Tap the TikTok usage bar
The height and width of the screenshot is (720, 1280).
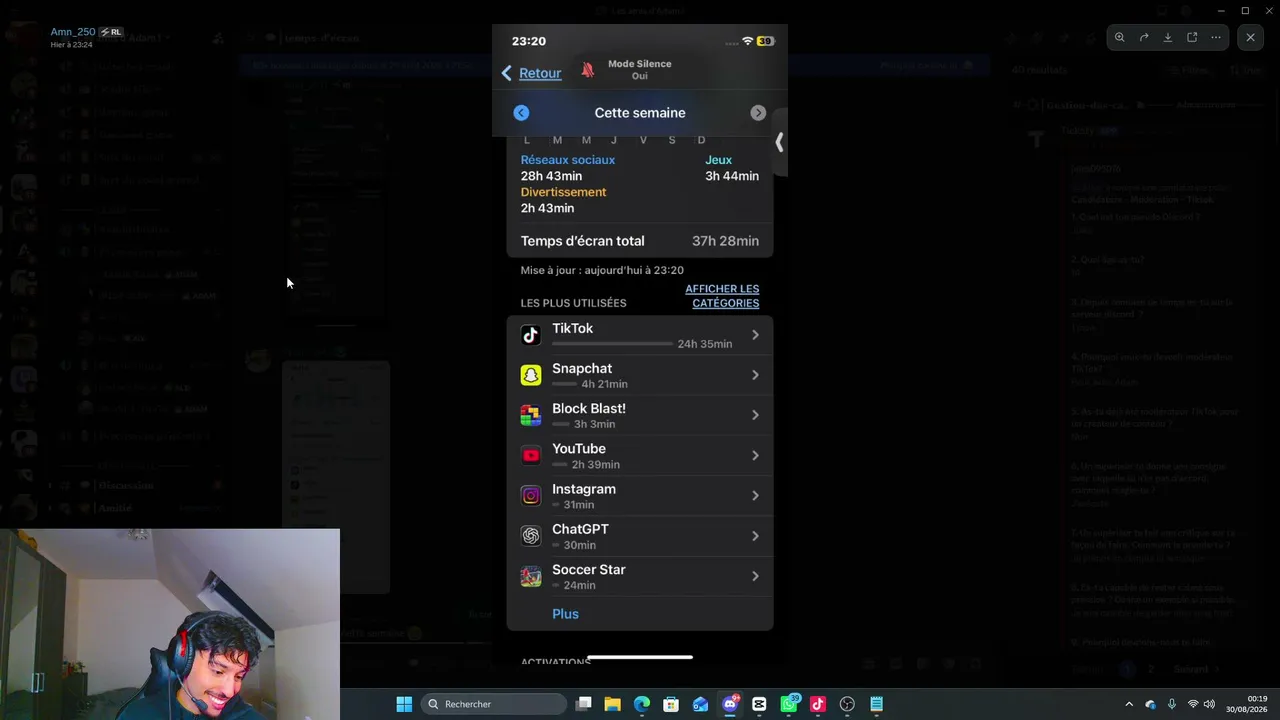(612, 344)
